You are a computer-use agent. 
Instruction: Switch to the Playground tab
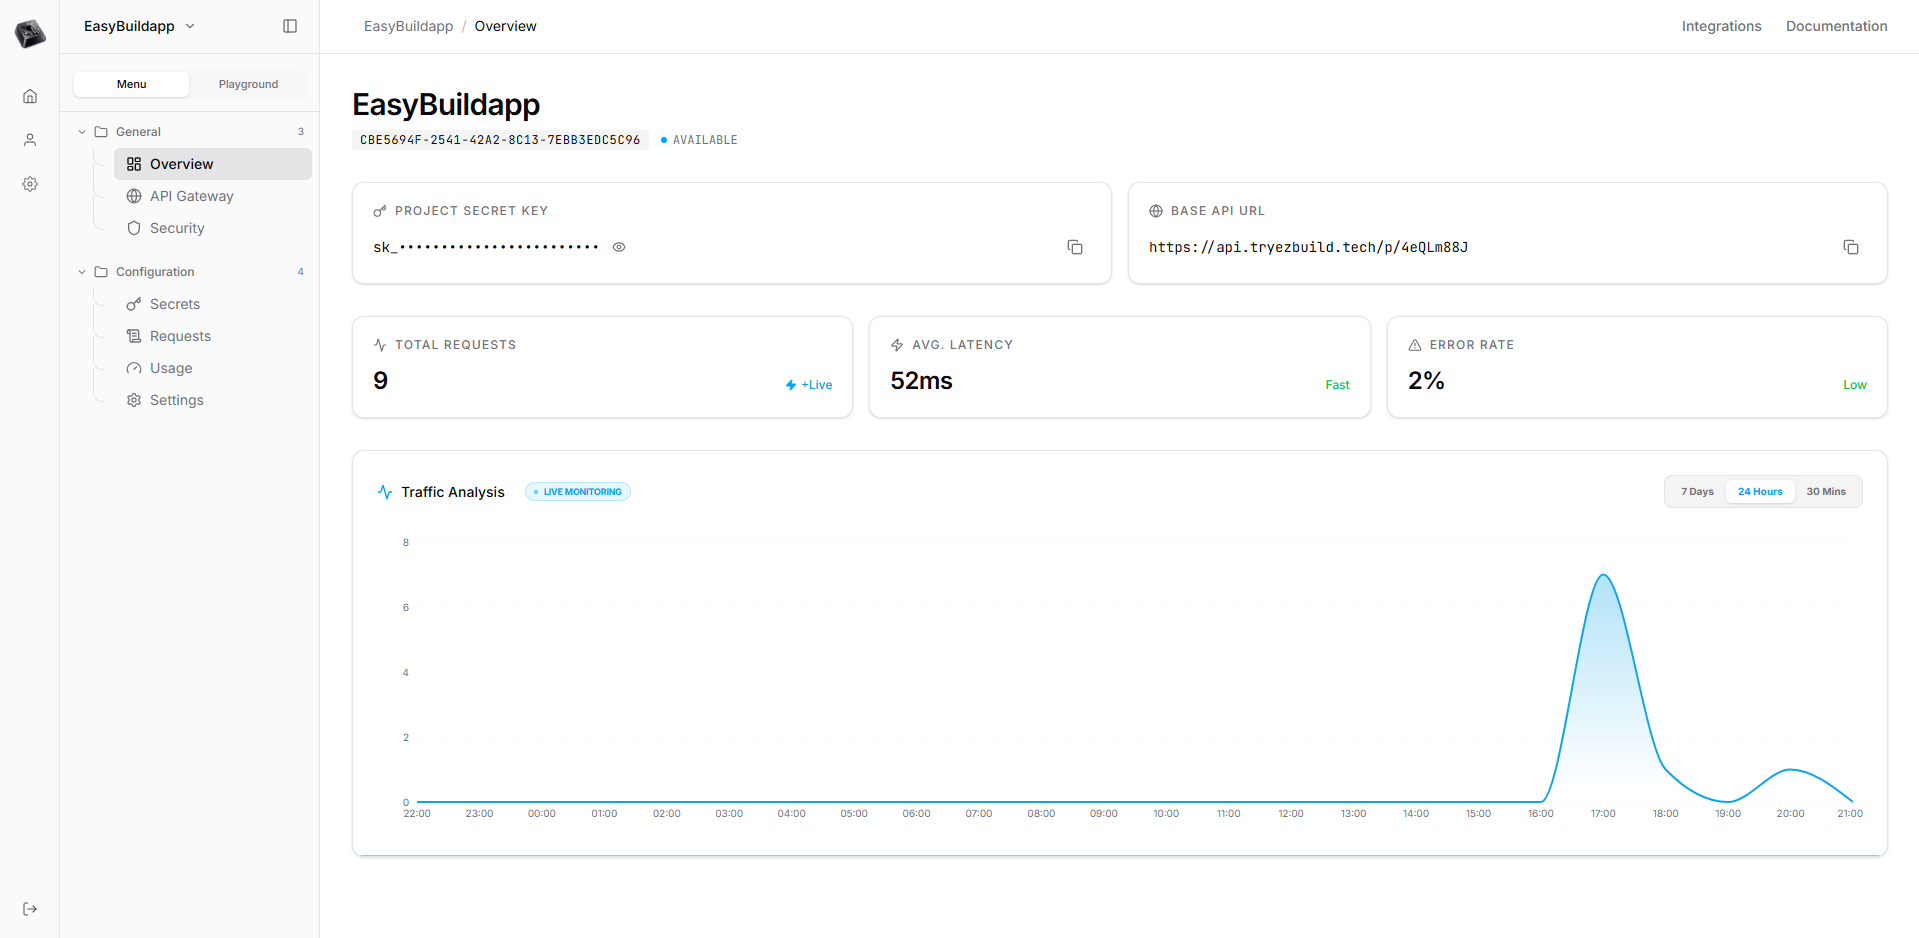pos(248,84)
